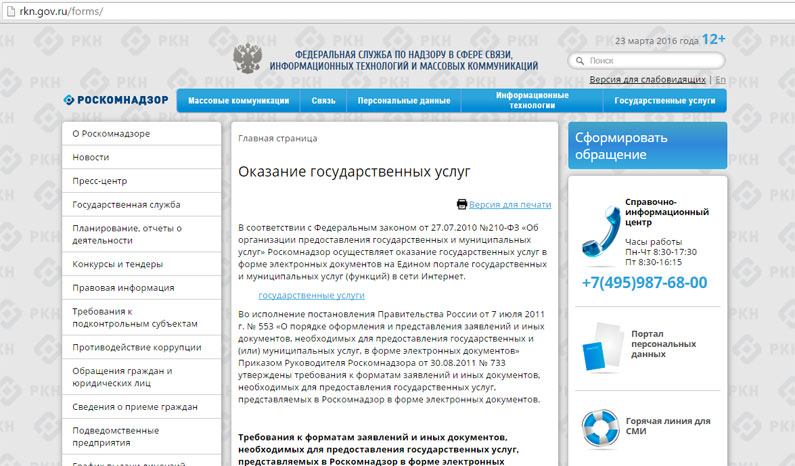Select the Государственные услуги nav tab
The width and height of the screenshot is (795, 466).
(x=665, y=101)
